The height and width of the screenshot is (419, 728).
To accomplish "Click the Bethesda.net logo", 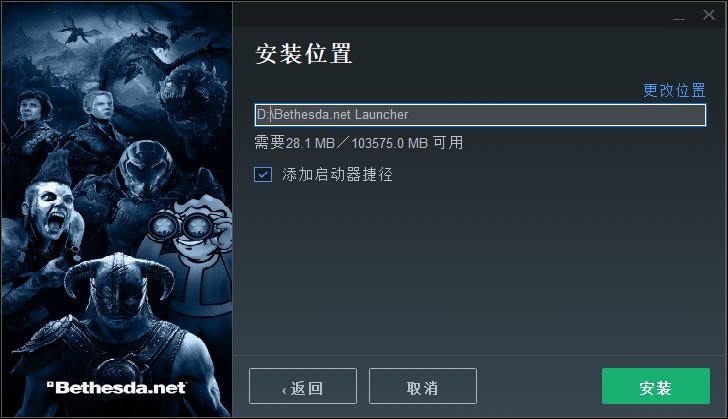I will tap(117, 387).
